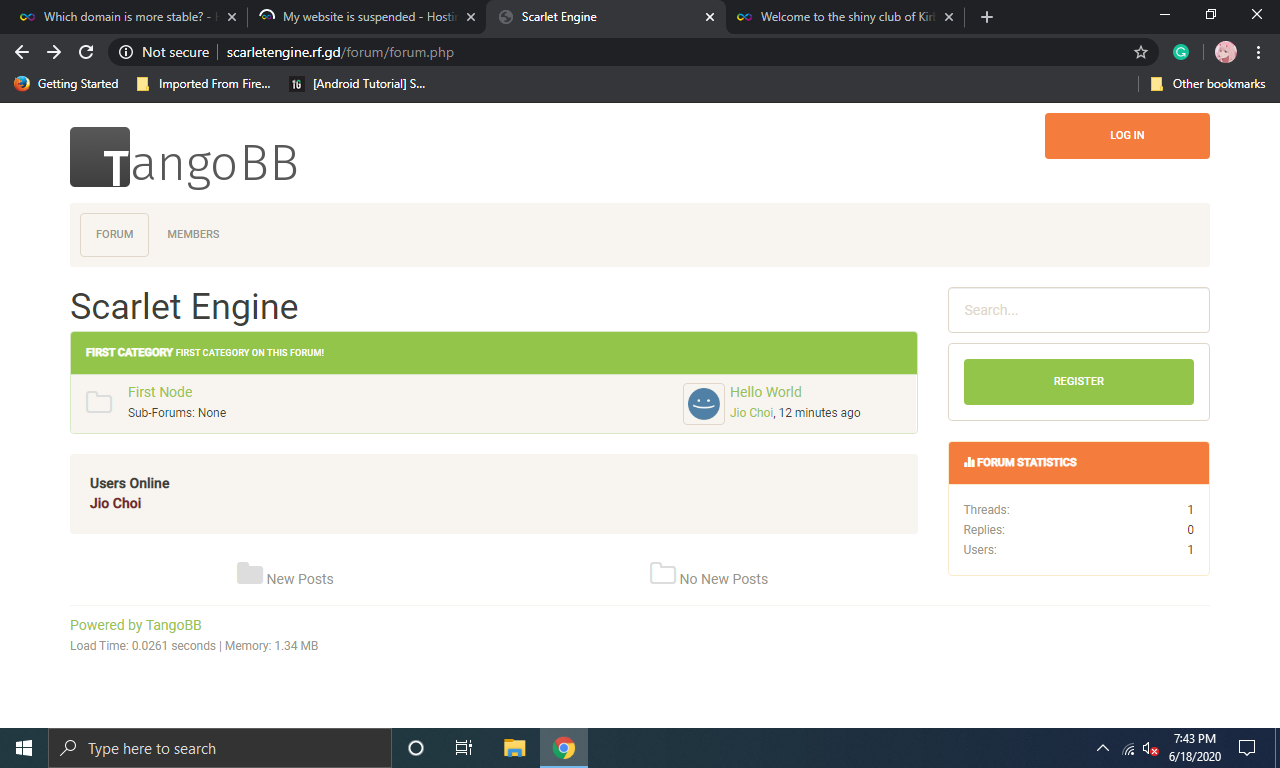
Task: Close the 'Welcome to the shiny club' tab
Action: click(x=949, y=17)
